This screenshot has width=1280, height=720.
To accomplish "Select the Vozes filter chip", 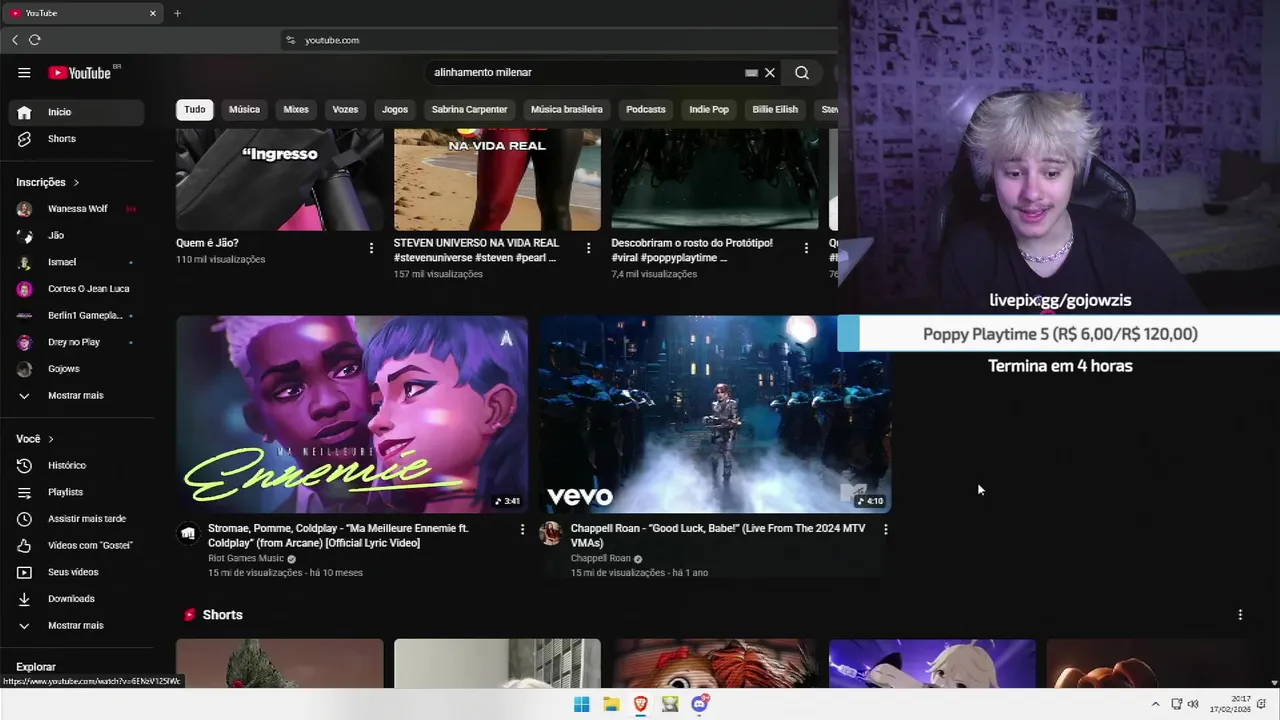I will pyautogui.click(x=345, y=109).
